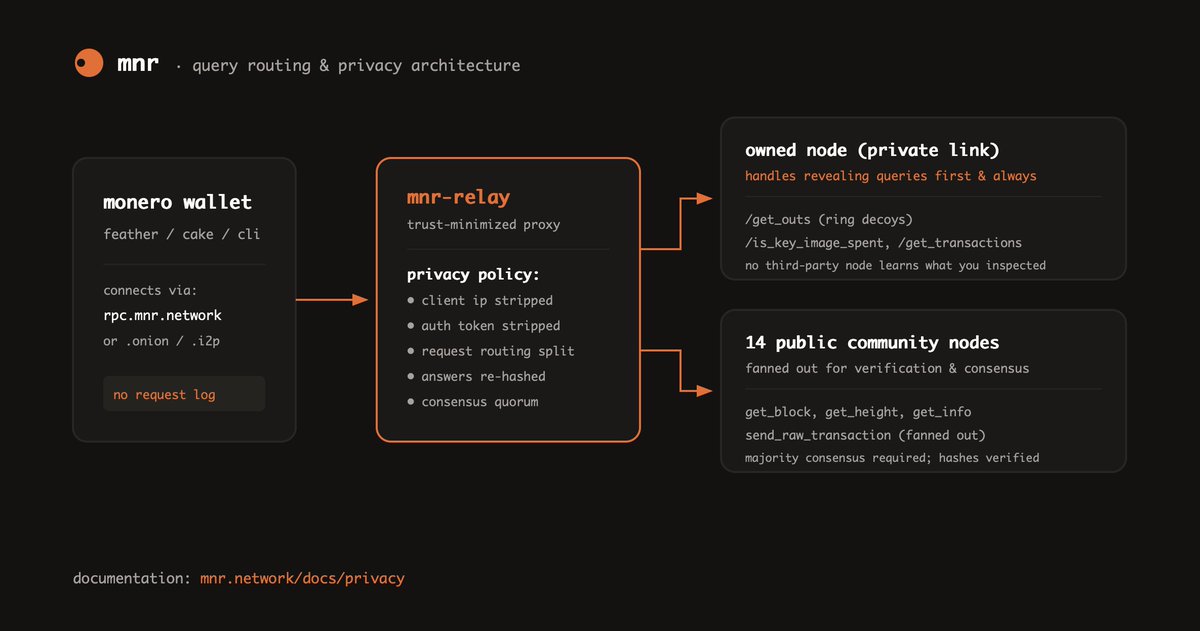Image resolution: width=1200 pixels, height=631 pixels.
Task: Click 'get_block, get_height, get_info' line
Action: [x=858, y=412]
